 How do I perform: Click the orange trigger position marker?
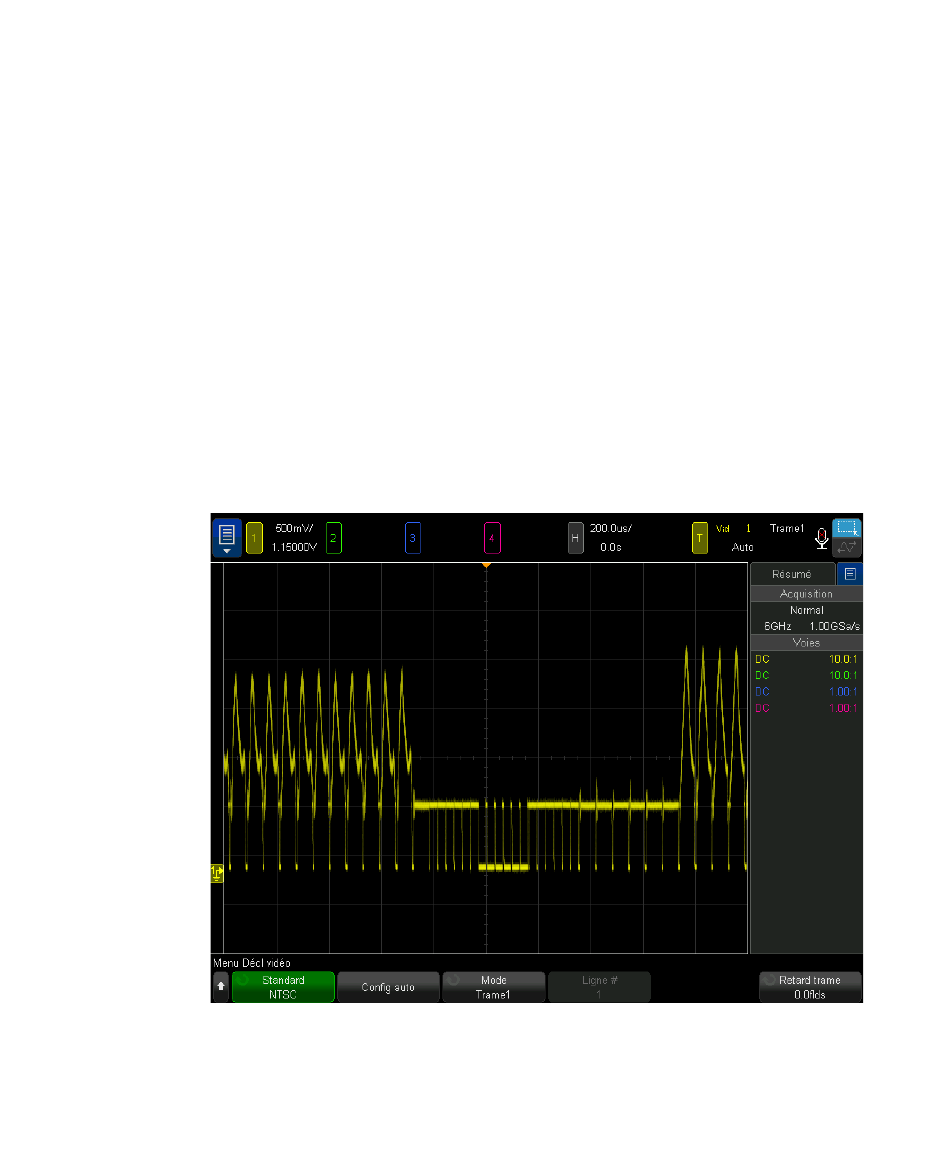486,565
